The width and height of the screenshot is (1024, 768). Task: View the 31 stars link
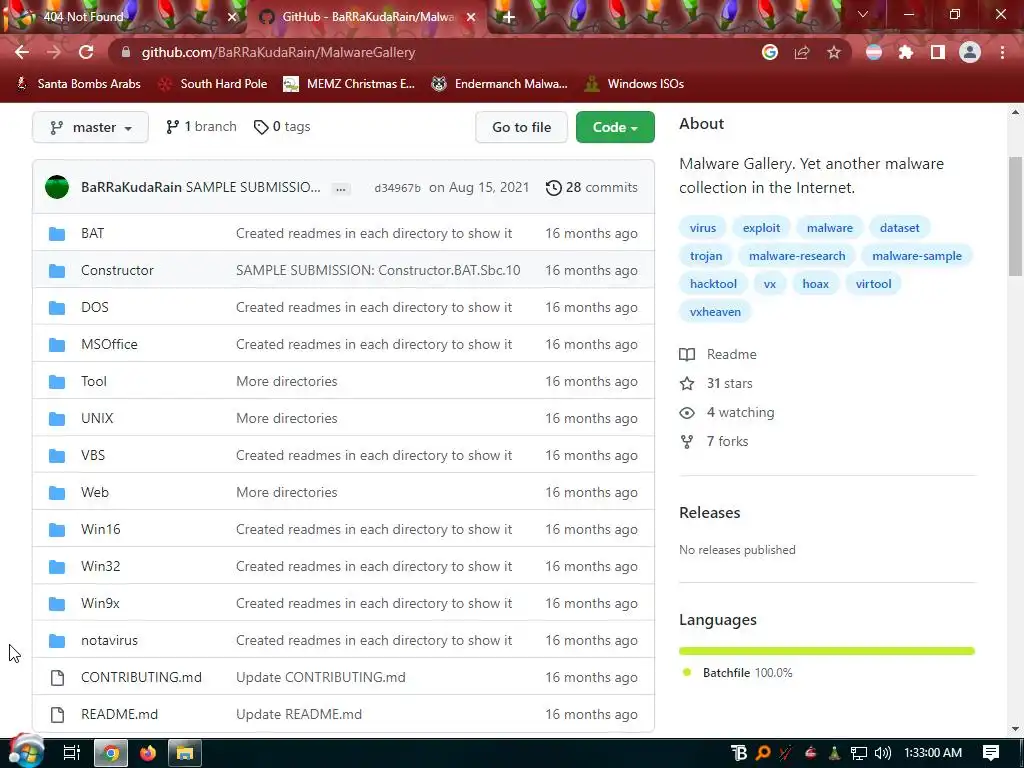(x=716, y=383)
